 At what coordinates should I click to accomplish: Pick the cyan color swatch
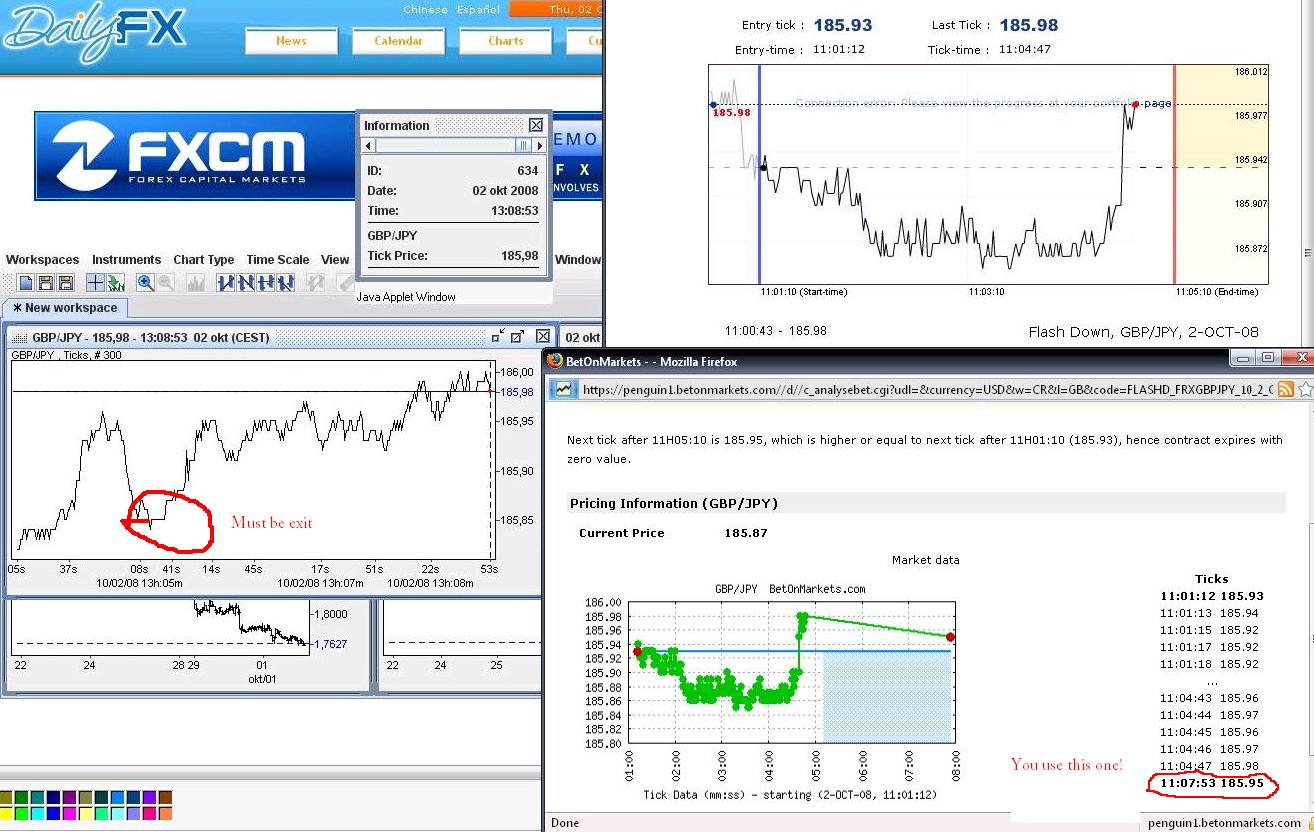pos(37,813)
